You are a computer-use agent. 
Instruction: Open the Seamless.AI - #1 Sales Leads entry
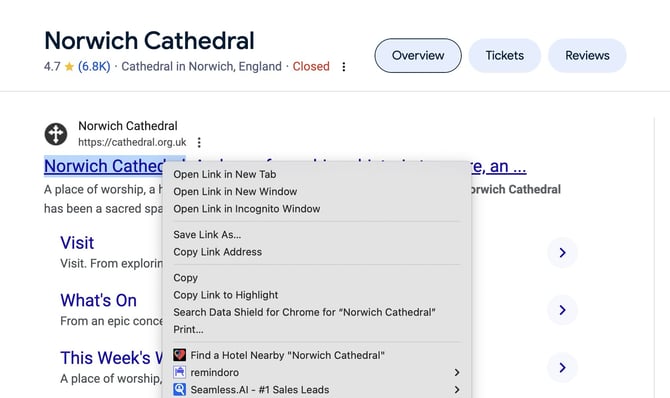tap(317, 389)
